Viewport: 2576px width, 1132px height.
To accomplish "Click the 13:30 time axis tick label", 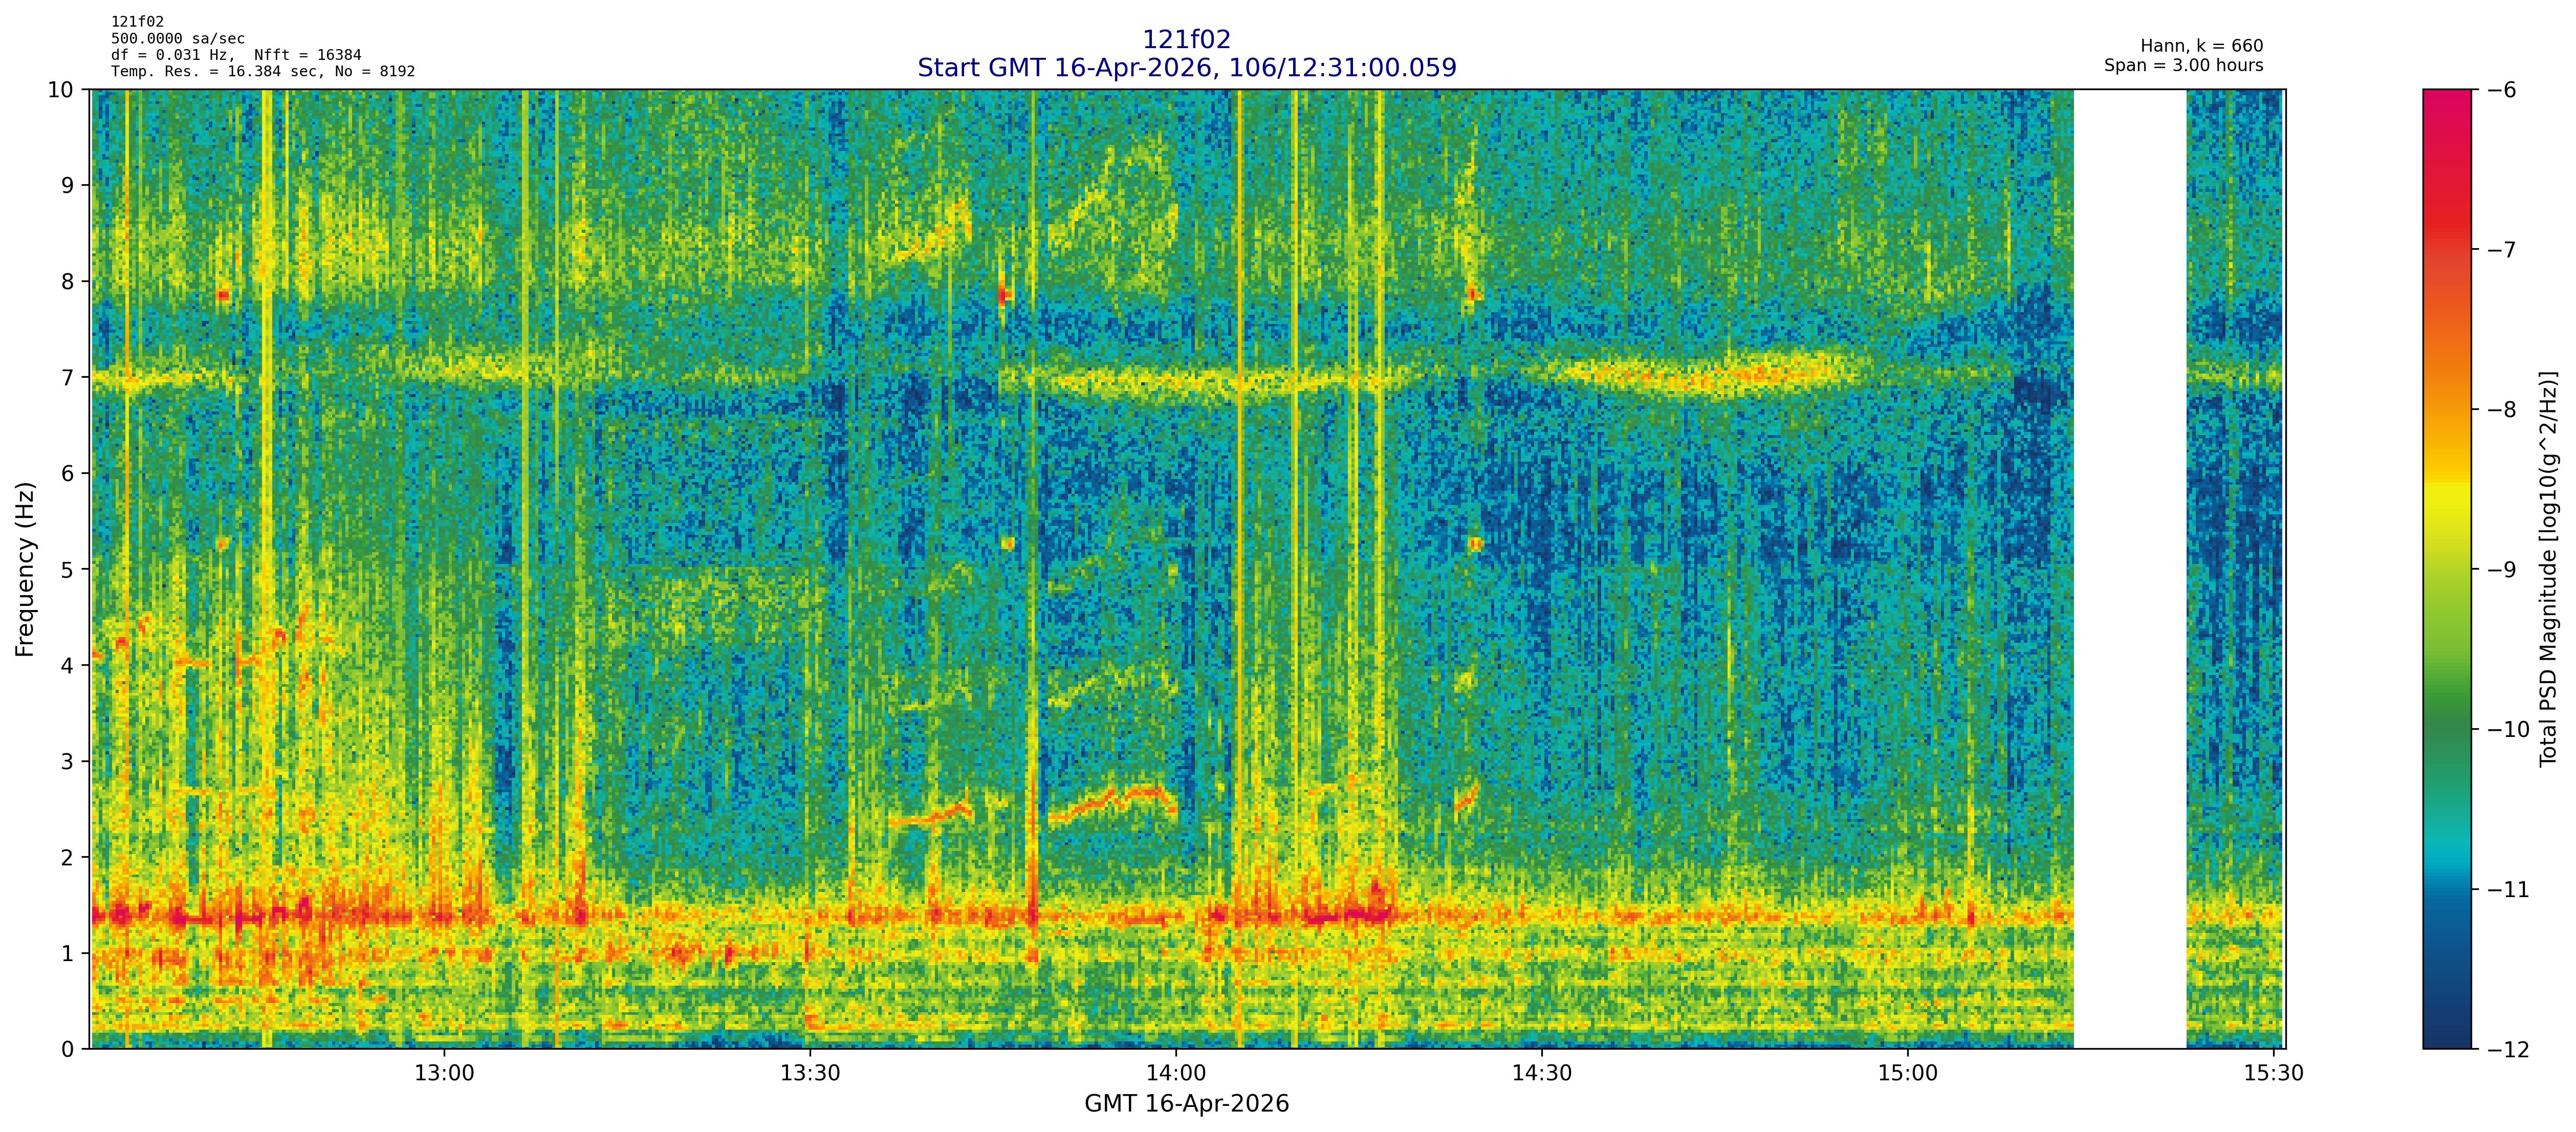I will [810, 1073].
